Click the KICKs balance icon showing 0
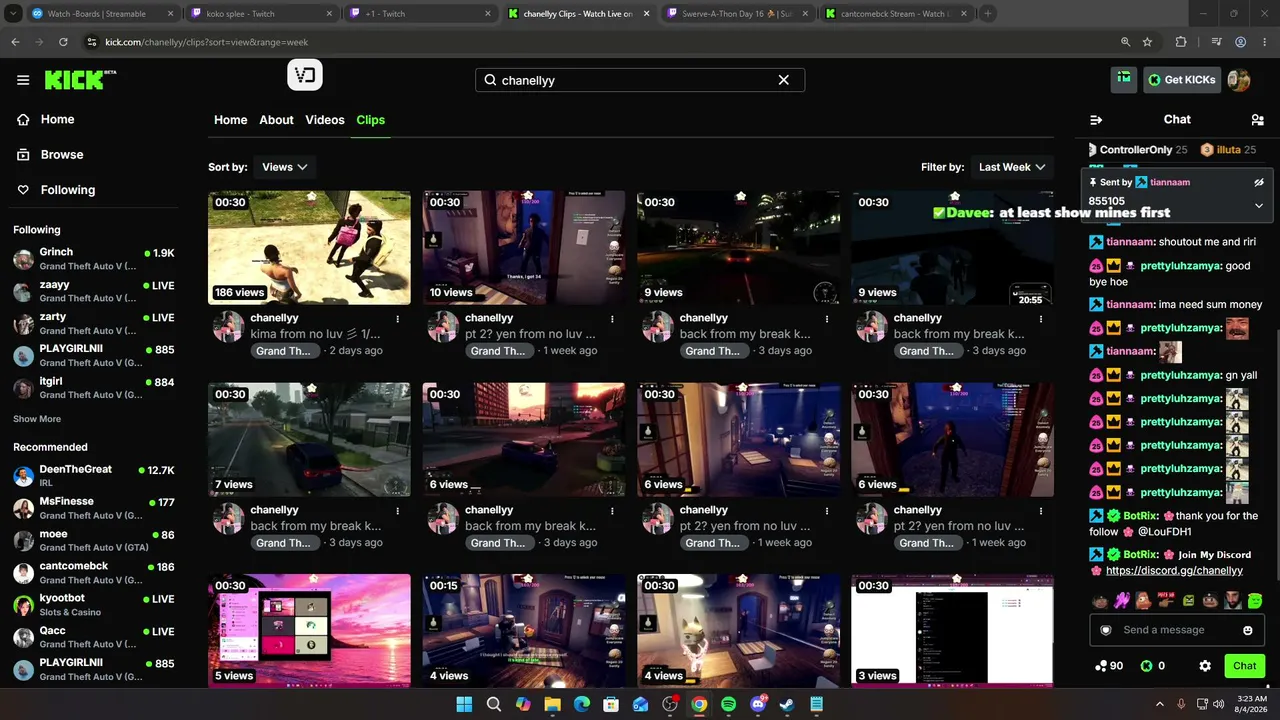Image resolution: width=1280 pixels, height=720 pixels. pyautogui.click(x=1153, y=666)
